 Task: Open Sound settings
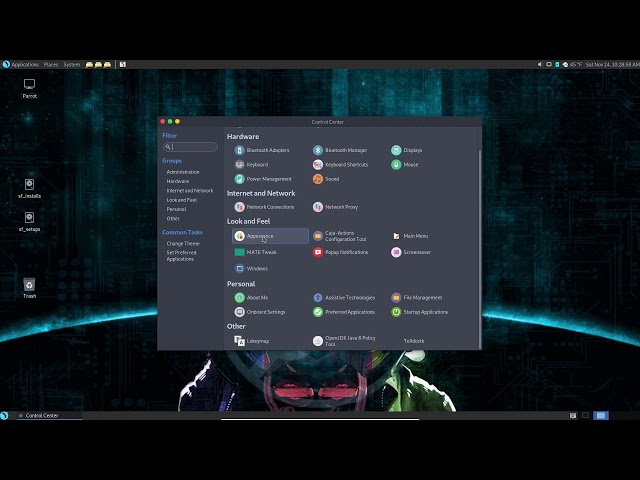[x=326, y=179]
